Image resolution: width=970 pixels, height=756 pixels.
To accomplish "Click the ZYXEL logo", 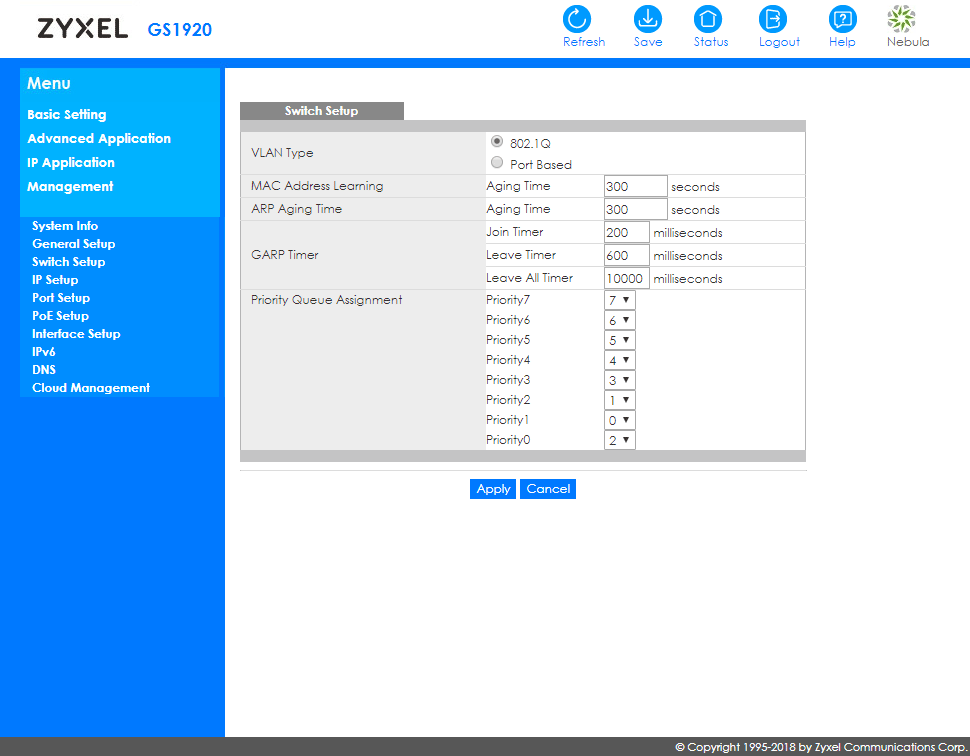I will 83,29.
